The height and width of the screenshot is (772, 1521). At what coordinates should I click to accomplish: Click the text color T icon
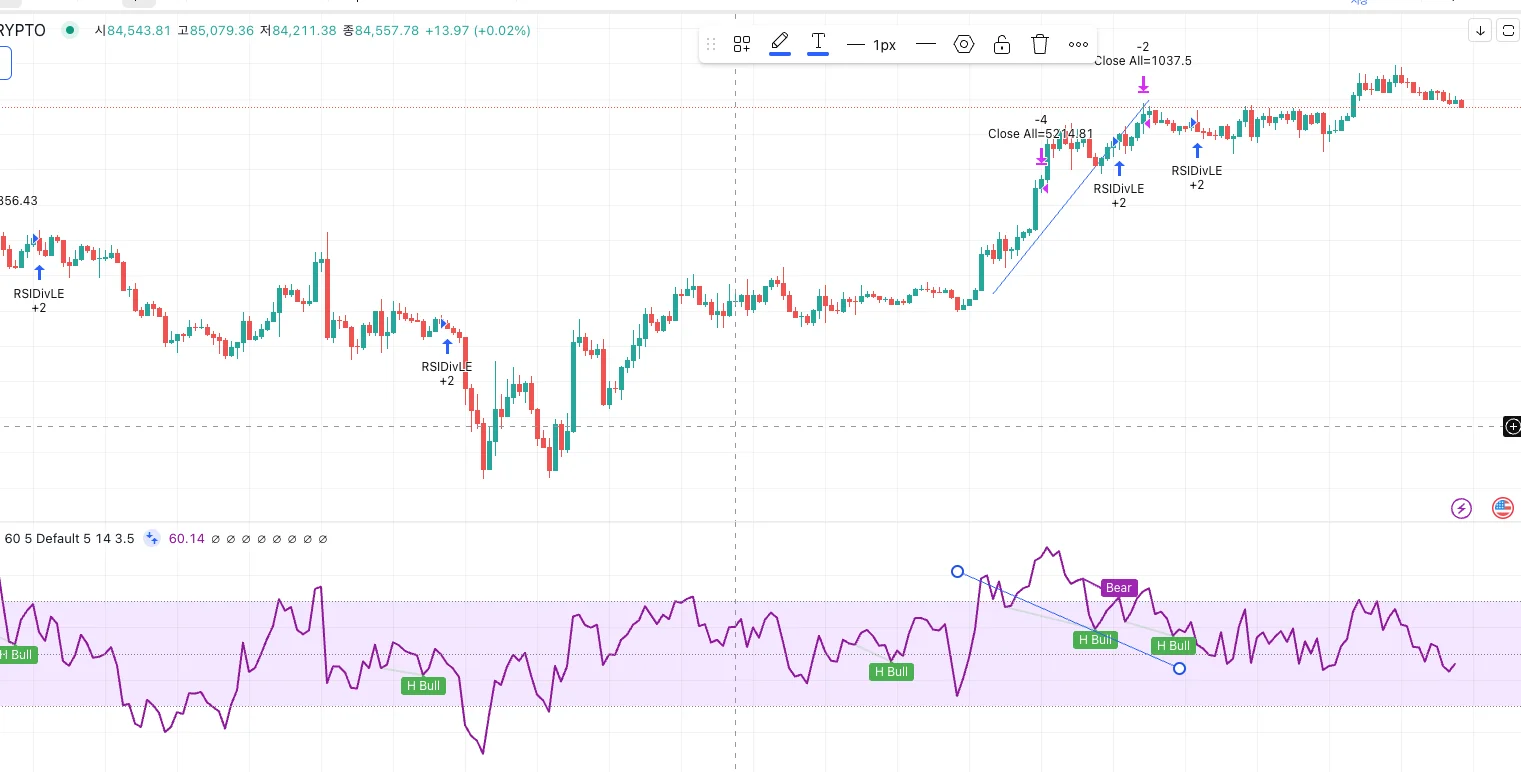coord(818,43)
